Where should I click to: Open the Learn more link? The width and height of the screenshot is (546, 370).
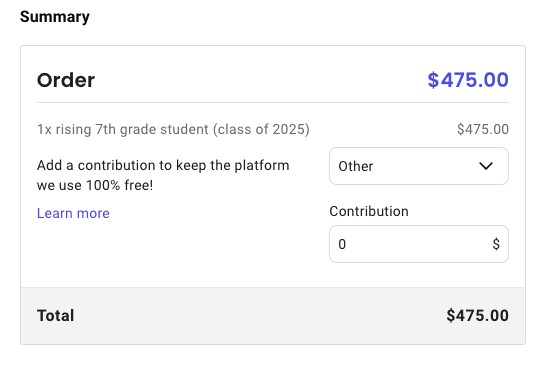coord(73,213)
